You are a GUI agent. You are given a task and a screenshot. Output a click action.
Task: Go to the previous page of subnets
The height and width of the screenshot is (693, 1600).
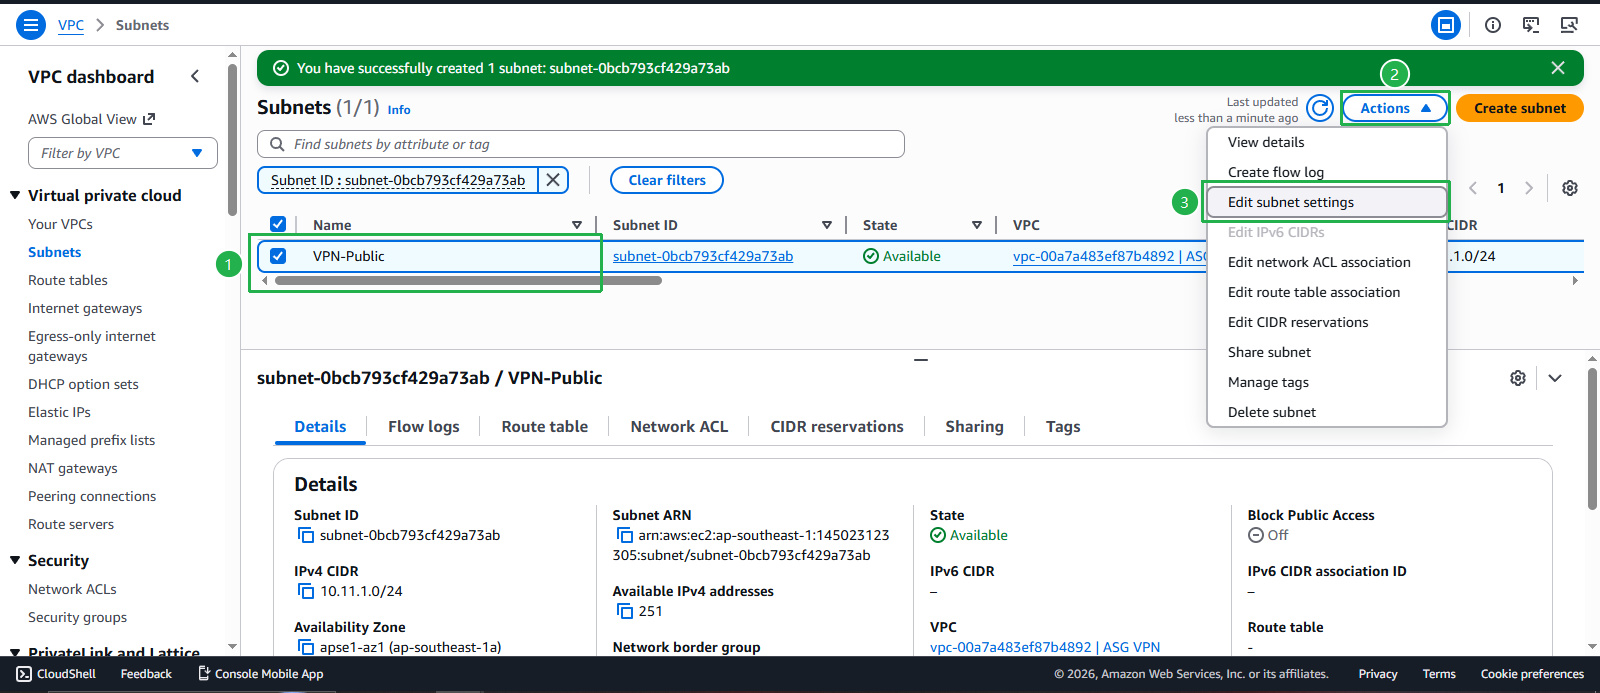coord(1473,188)
